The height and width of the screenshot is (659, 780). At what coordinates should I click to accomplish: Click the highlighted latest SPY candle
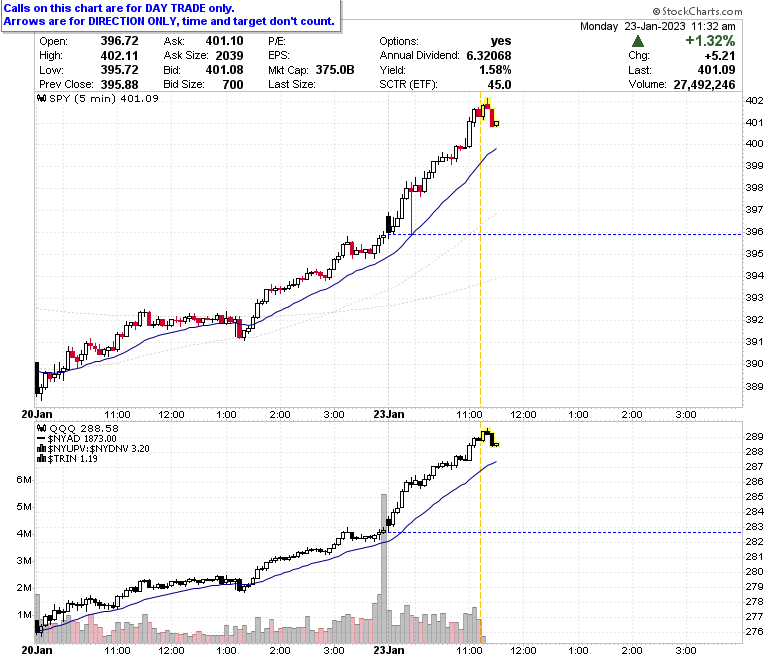[x=496, y=123]
